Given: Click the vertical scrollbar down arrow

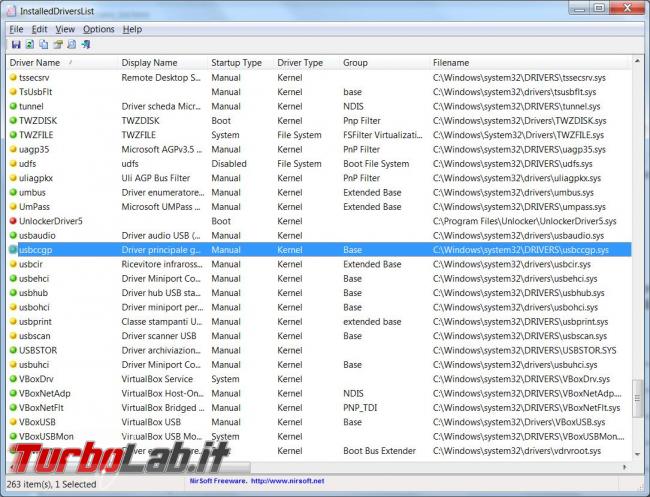Looking at the screenshot, I should tap(637, 454).
